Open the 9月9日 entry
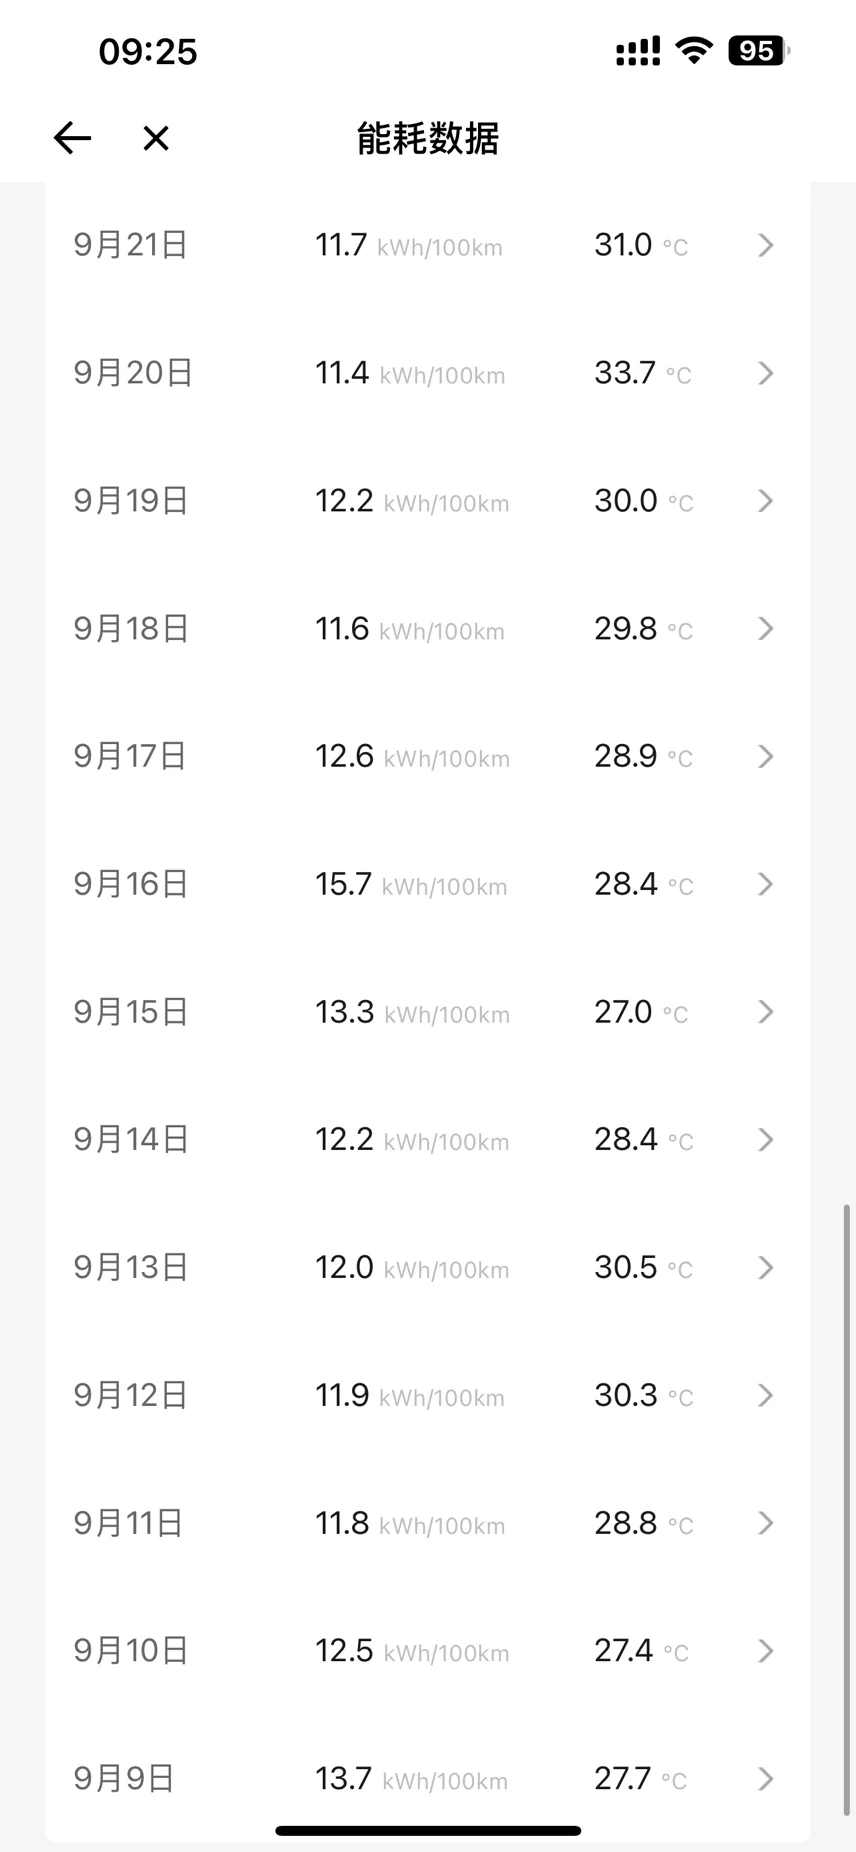856x1852 pixels. (124, 1778)
